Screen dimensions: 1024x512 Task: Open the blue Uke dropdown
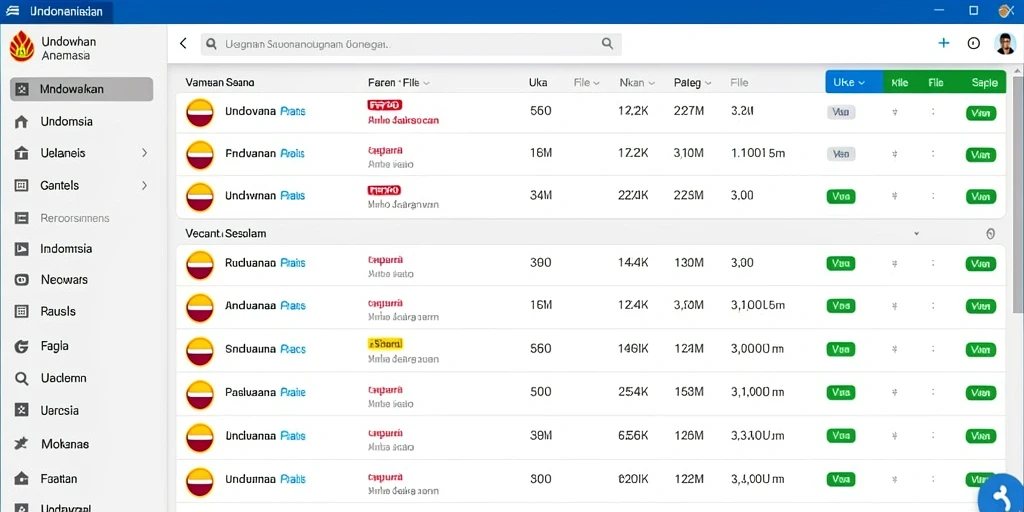[x=854, y=82]
